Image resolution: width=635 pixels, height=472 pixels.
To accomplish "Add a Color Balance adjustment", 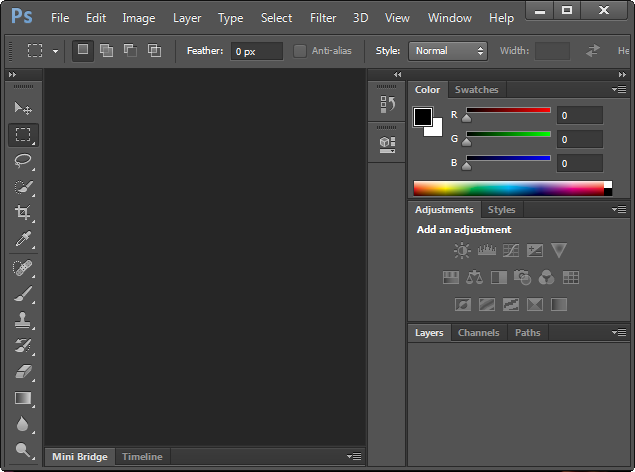I will 475,278.
